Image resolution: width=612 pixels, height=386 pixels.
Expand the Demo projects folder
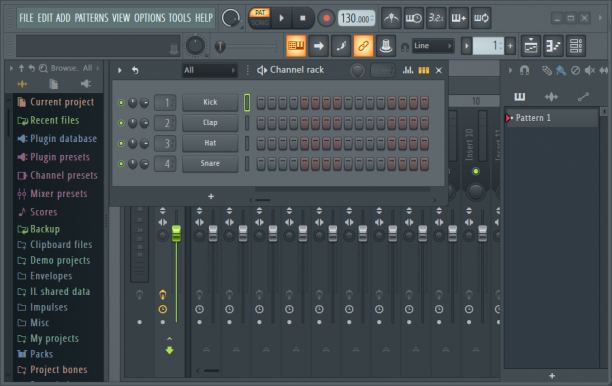click(x=54, y=260)
